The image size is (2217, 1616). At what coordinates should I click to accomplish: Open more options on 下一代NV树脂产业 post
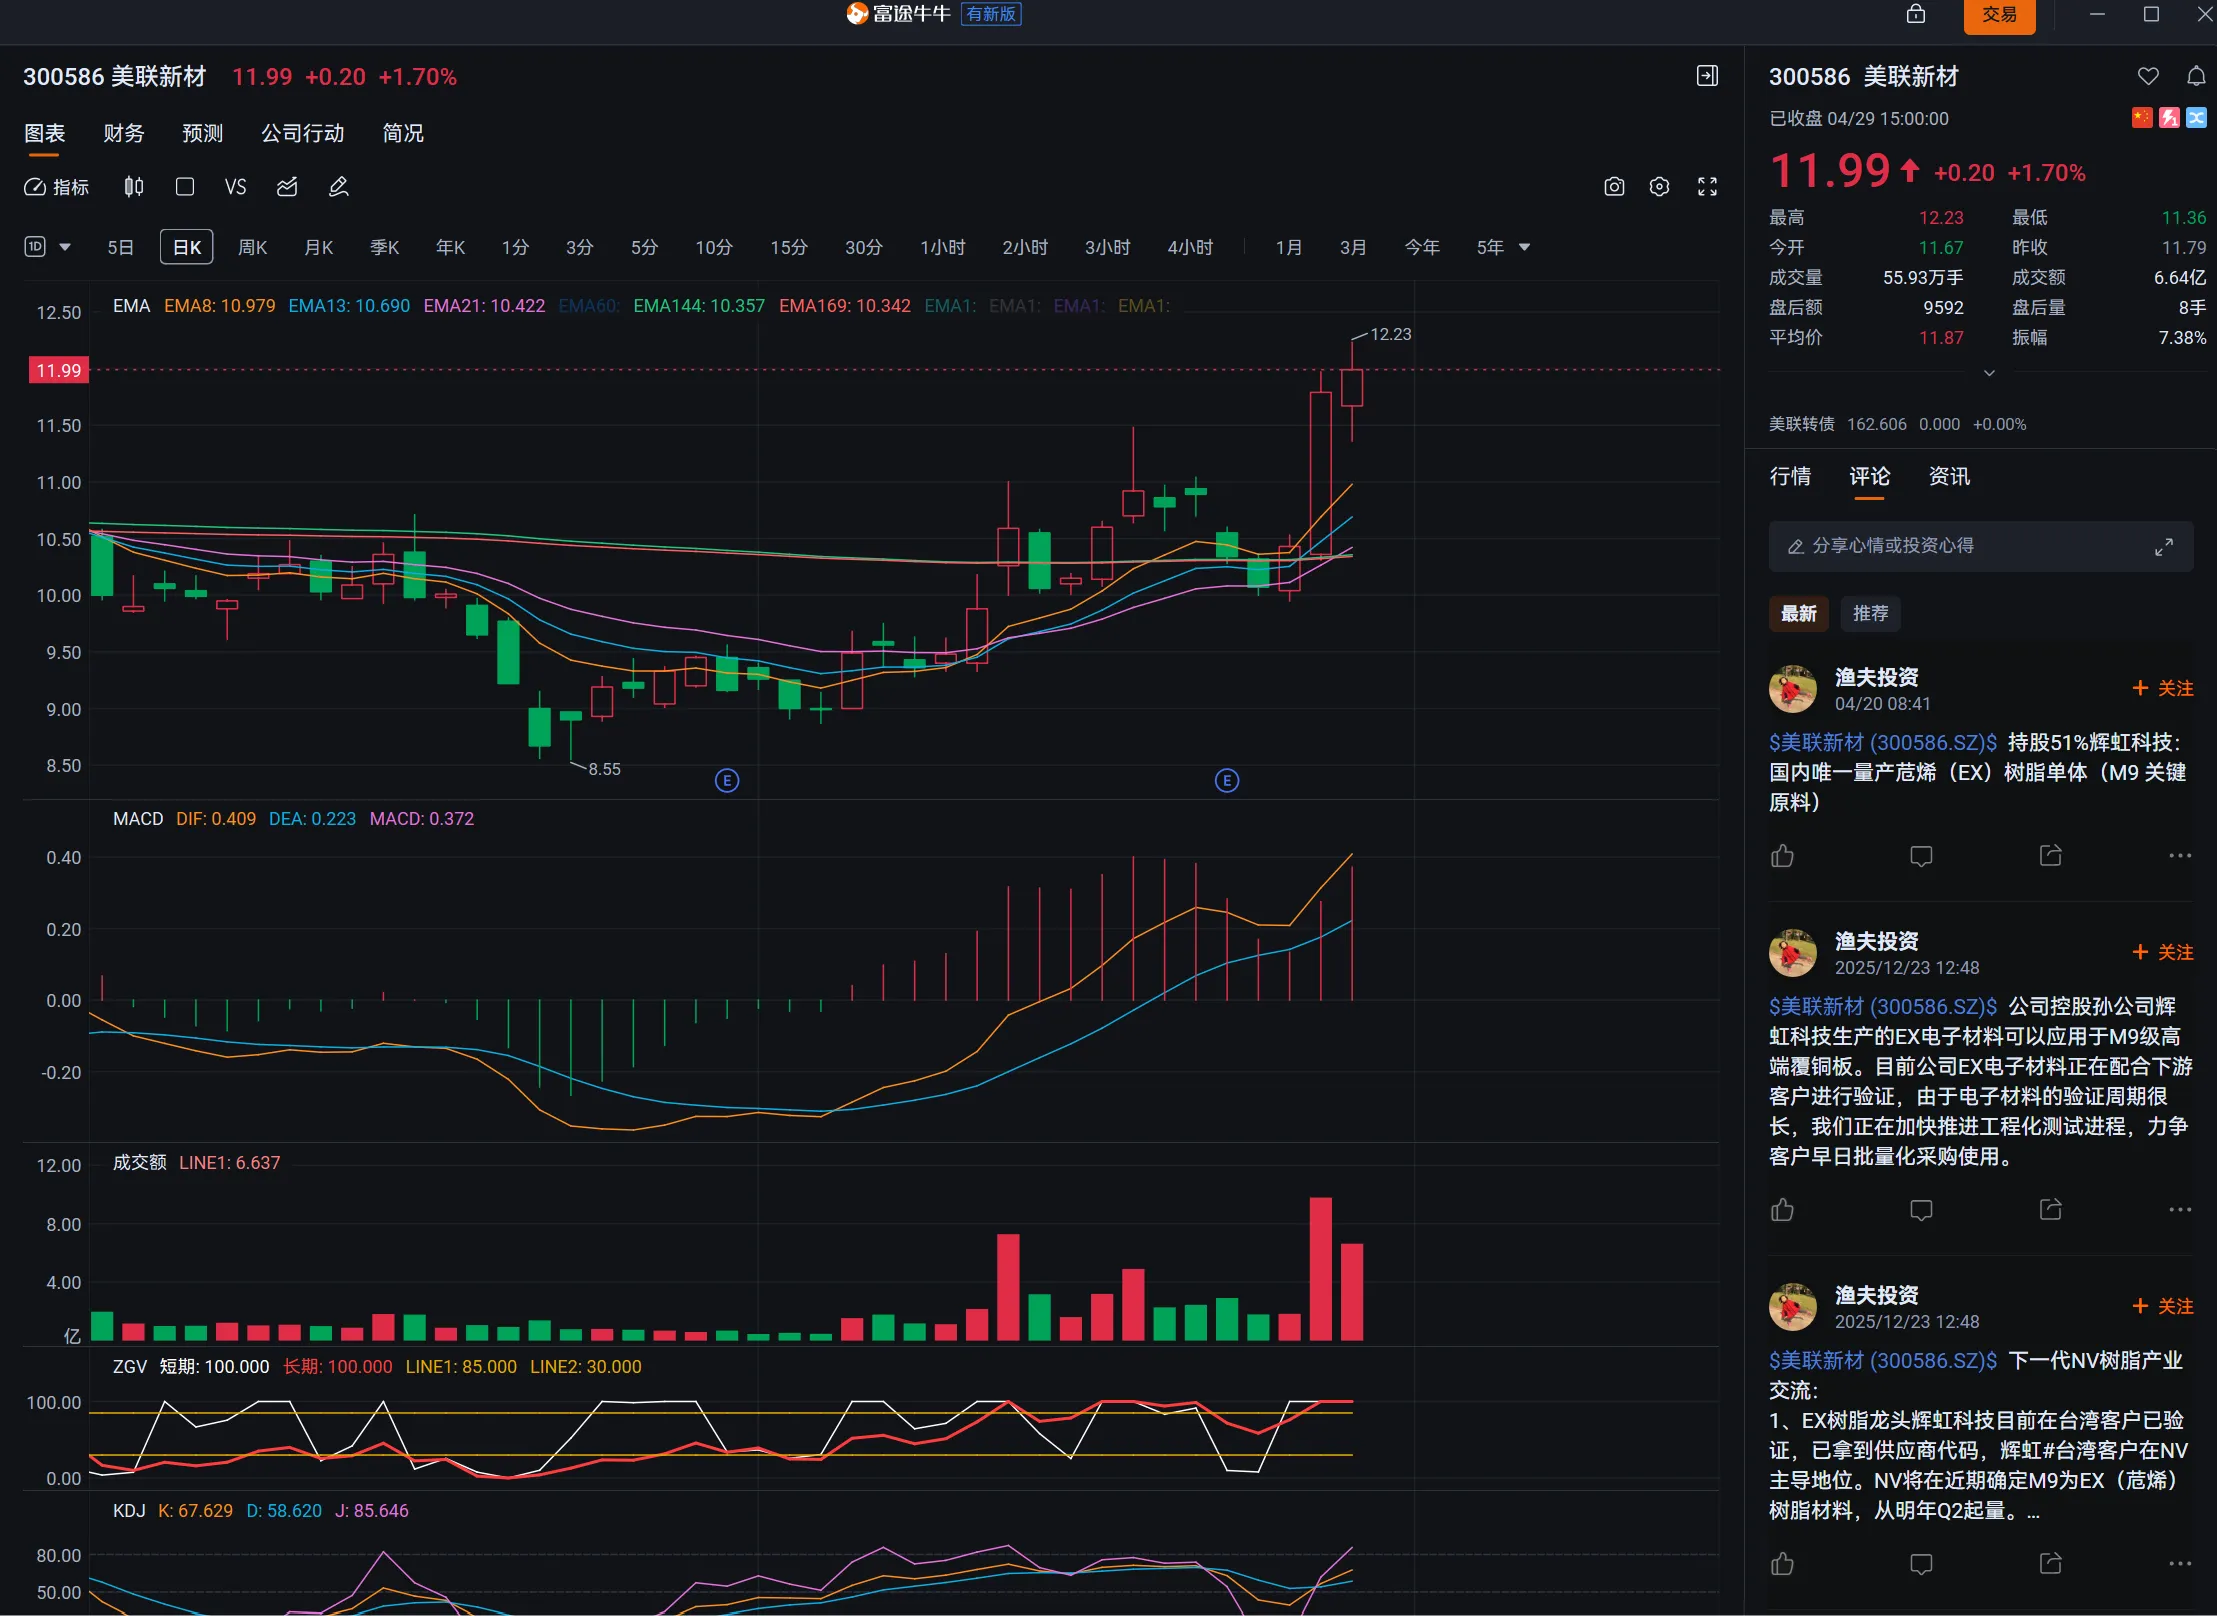click(x=2180, y=1564)
